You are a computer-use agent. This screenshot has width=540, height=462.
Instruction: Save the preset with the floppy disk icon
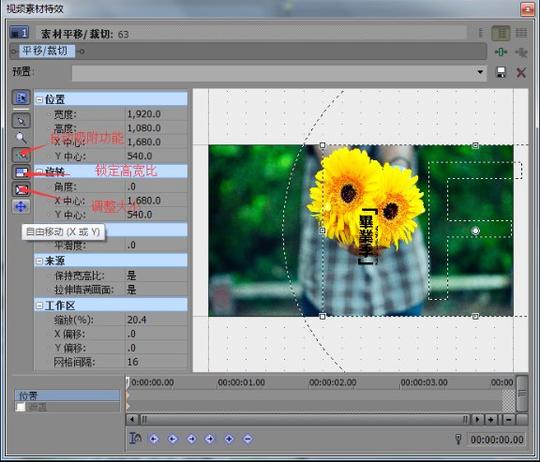[x=501, y=72]
